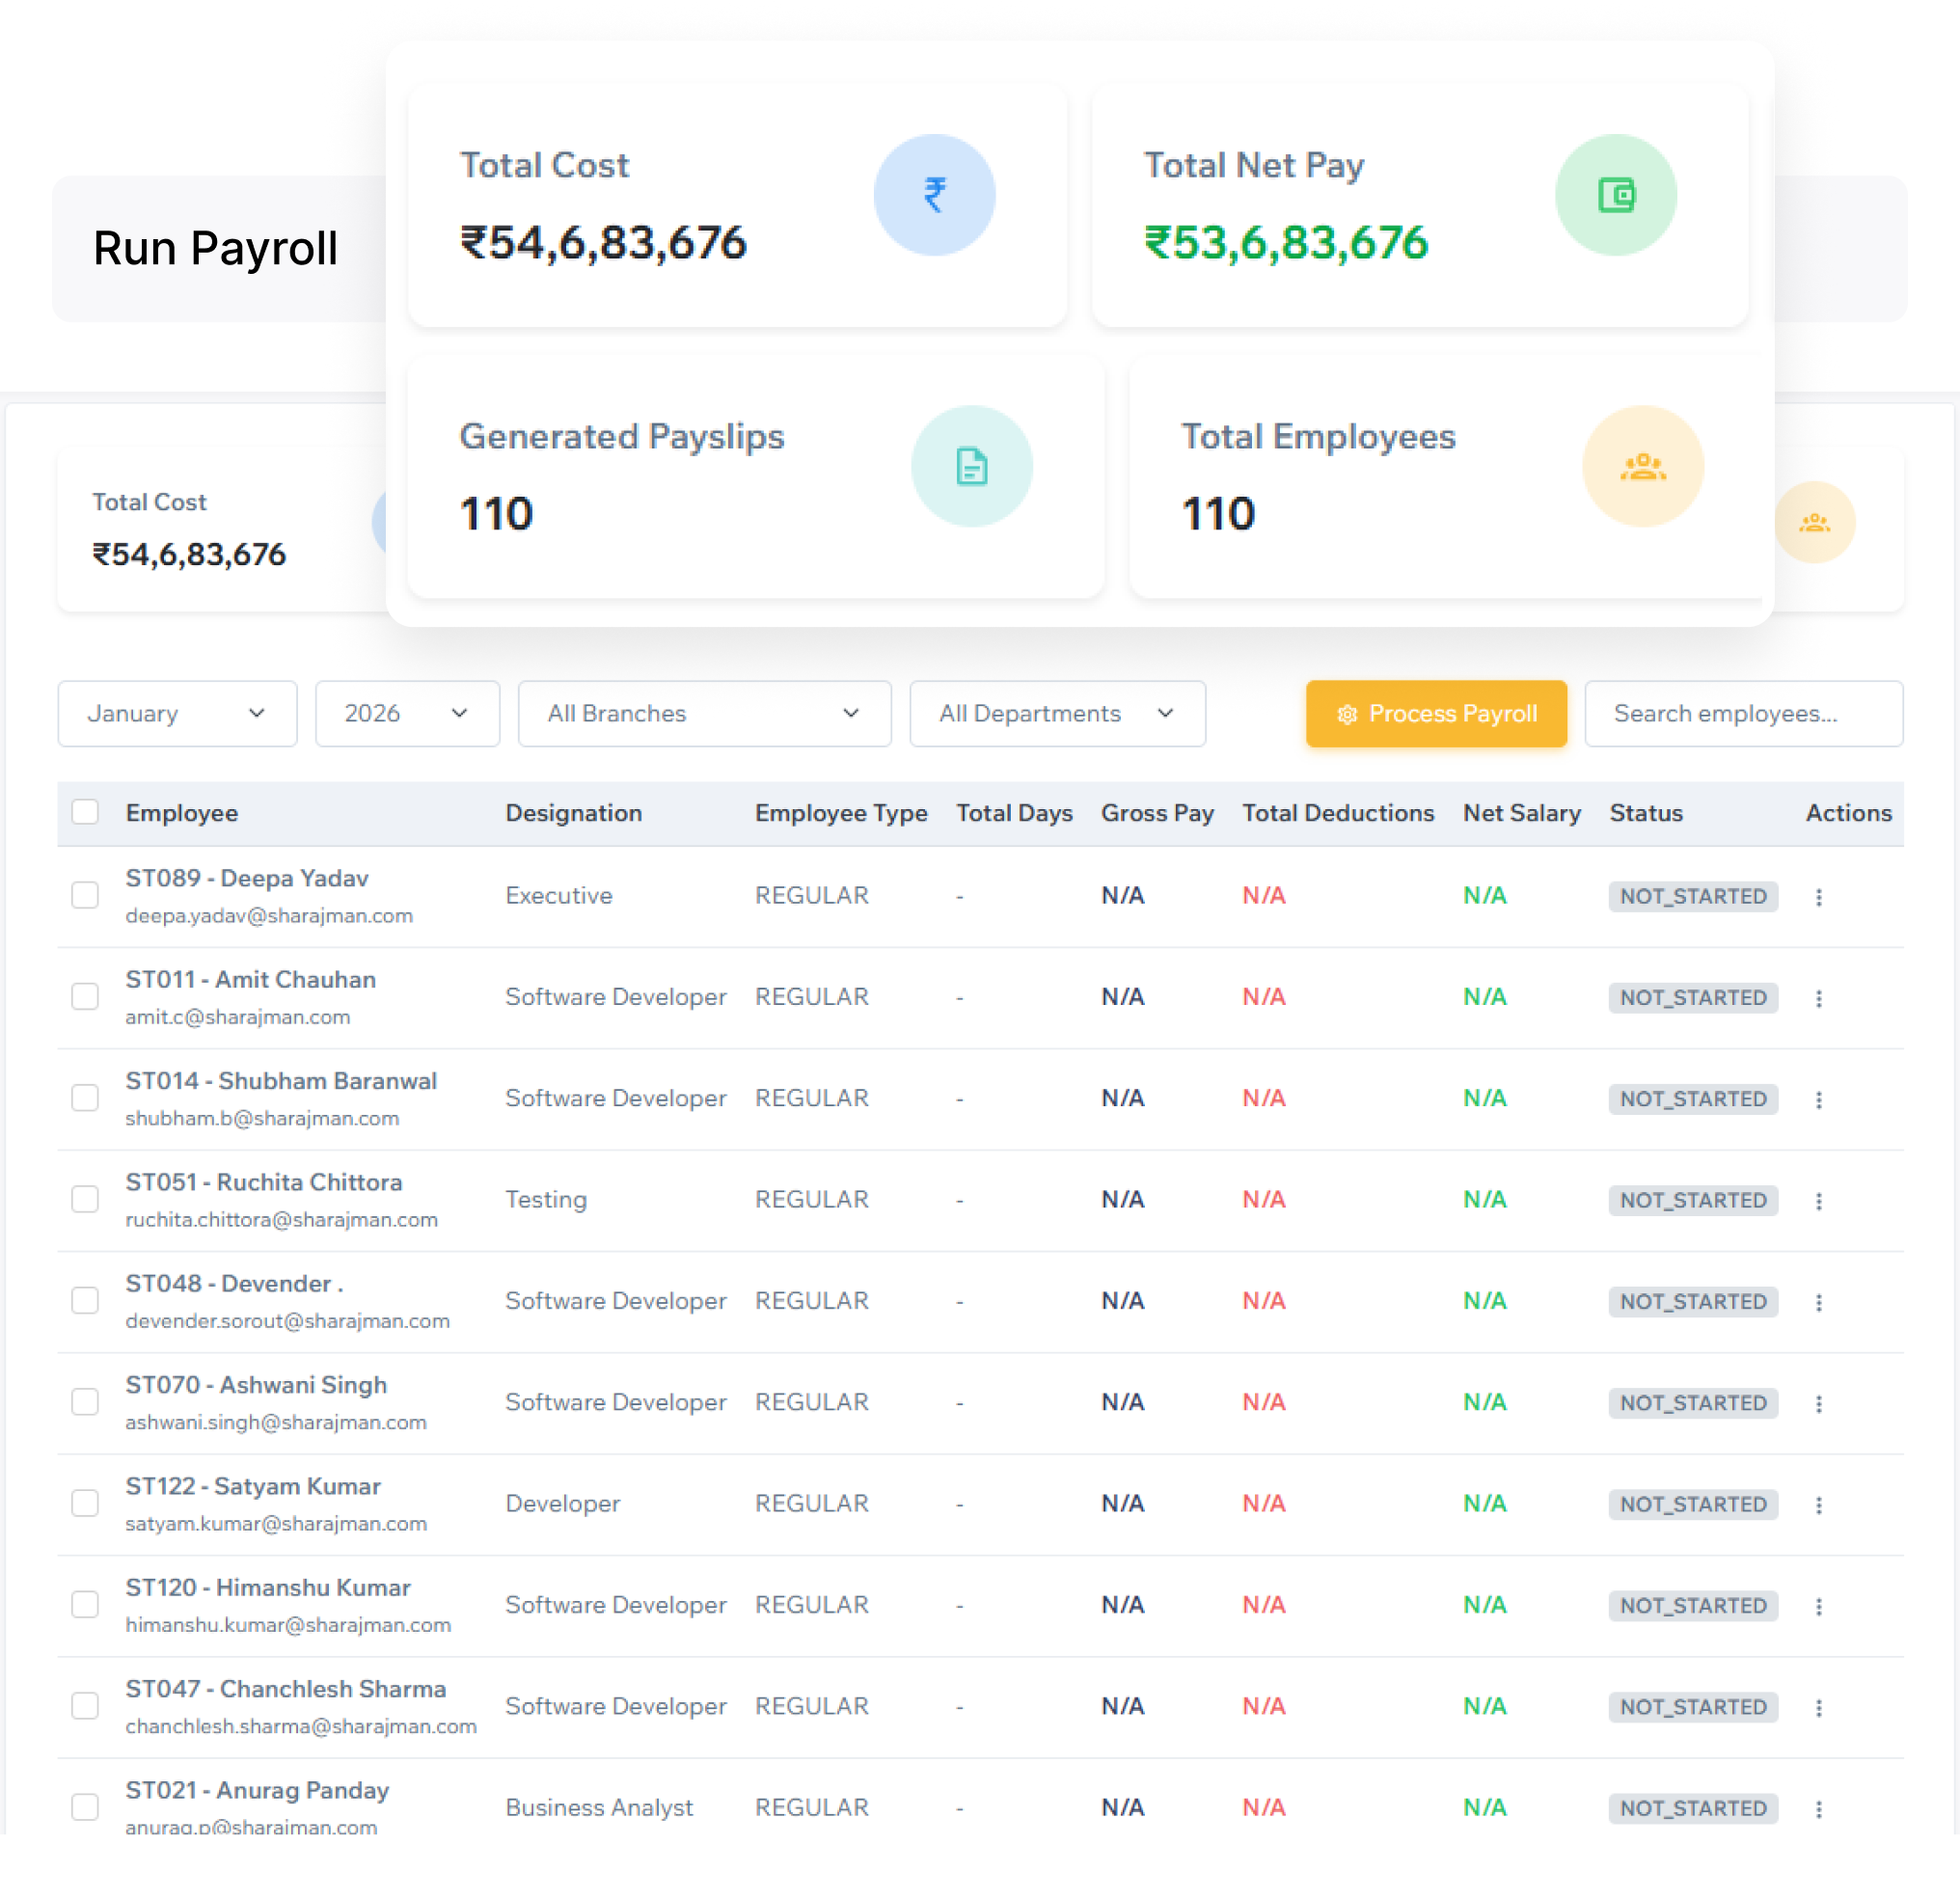Screen dimensions: 1960x1899
Task: Click the three-dot actions icon for Deepa Yadav
Action: [x=1819, y=897]
